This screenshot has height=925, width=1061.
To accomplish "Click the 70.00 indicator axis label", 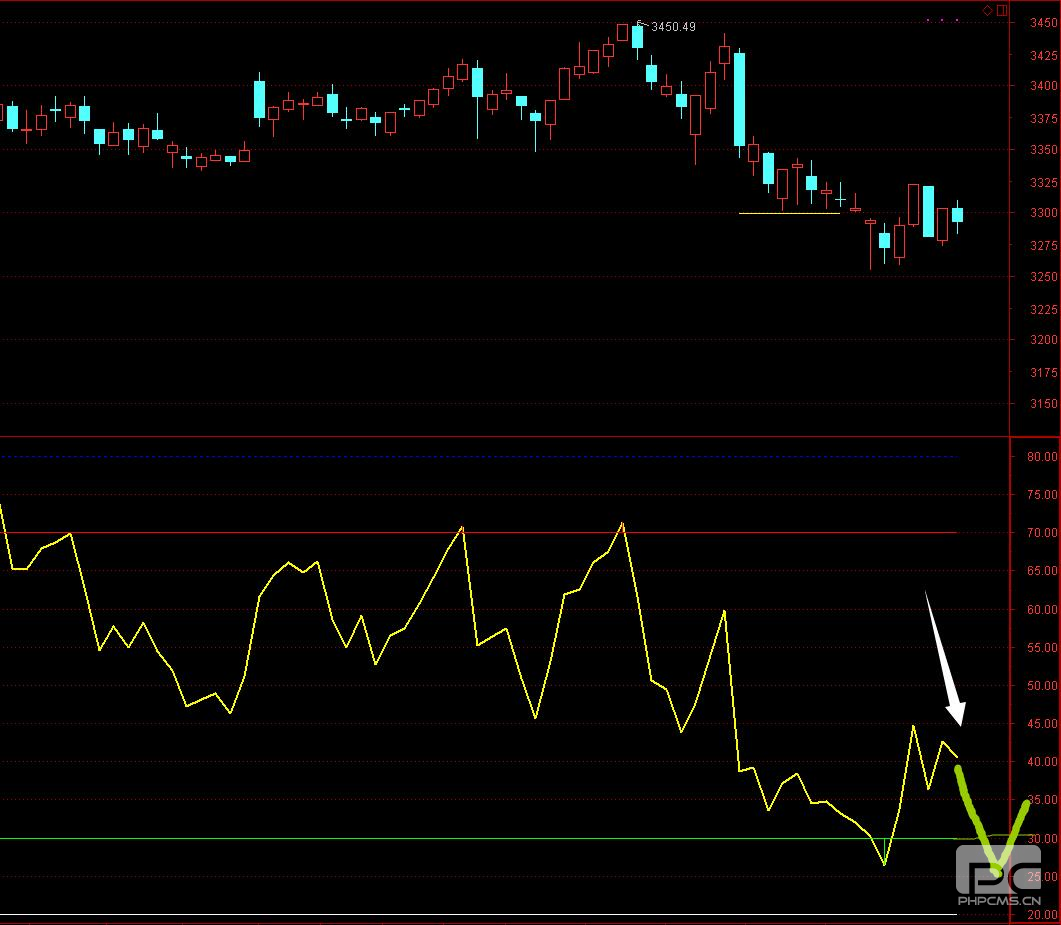I will (1042, 533).
